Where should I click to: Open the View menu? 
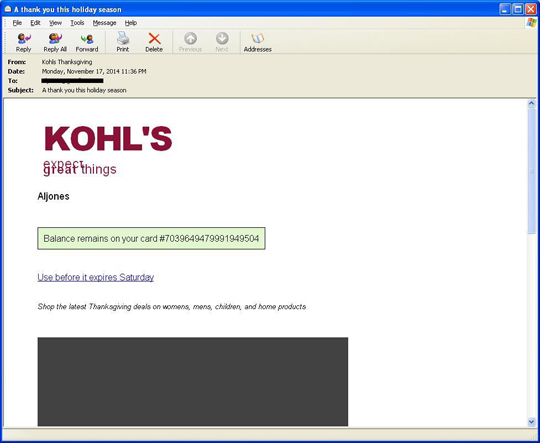[x=55, y=23]
